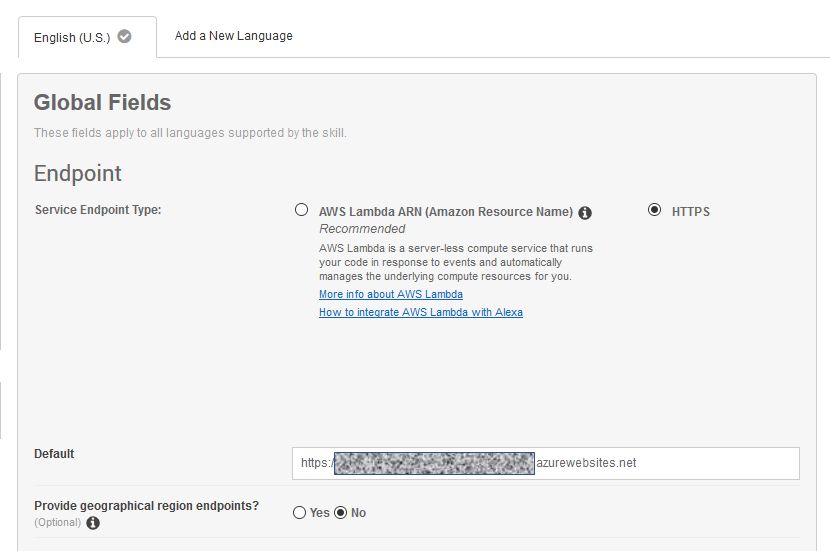Open How to integrate AWS Lambda with Alexa

[x=421, y=312]
